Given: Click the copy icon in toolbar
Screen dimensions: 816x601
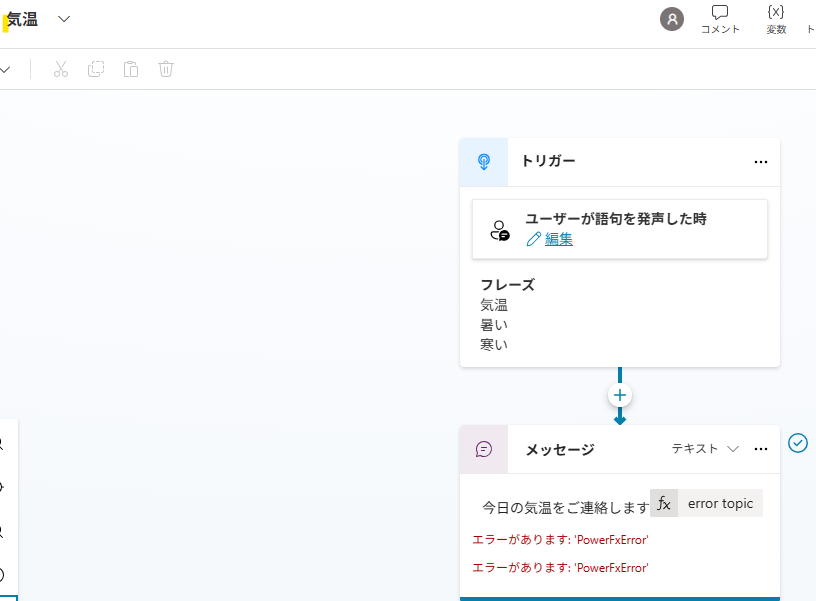Looking at the screenshot, I should 96,69.
